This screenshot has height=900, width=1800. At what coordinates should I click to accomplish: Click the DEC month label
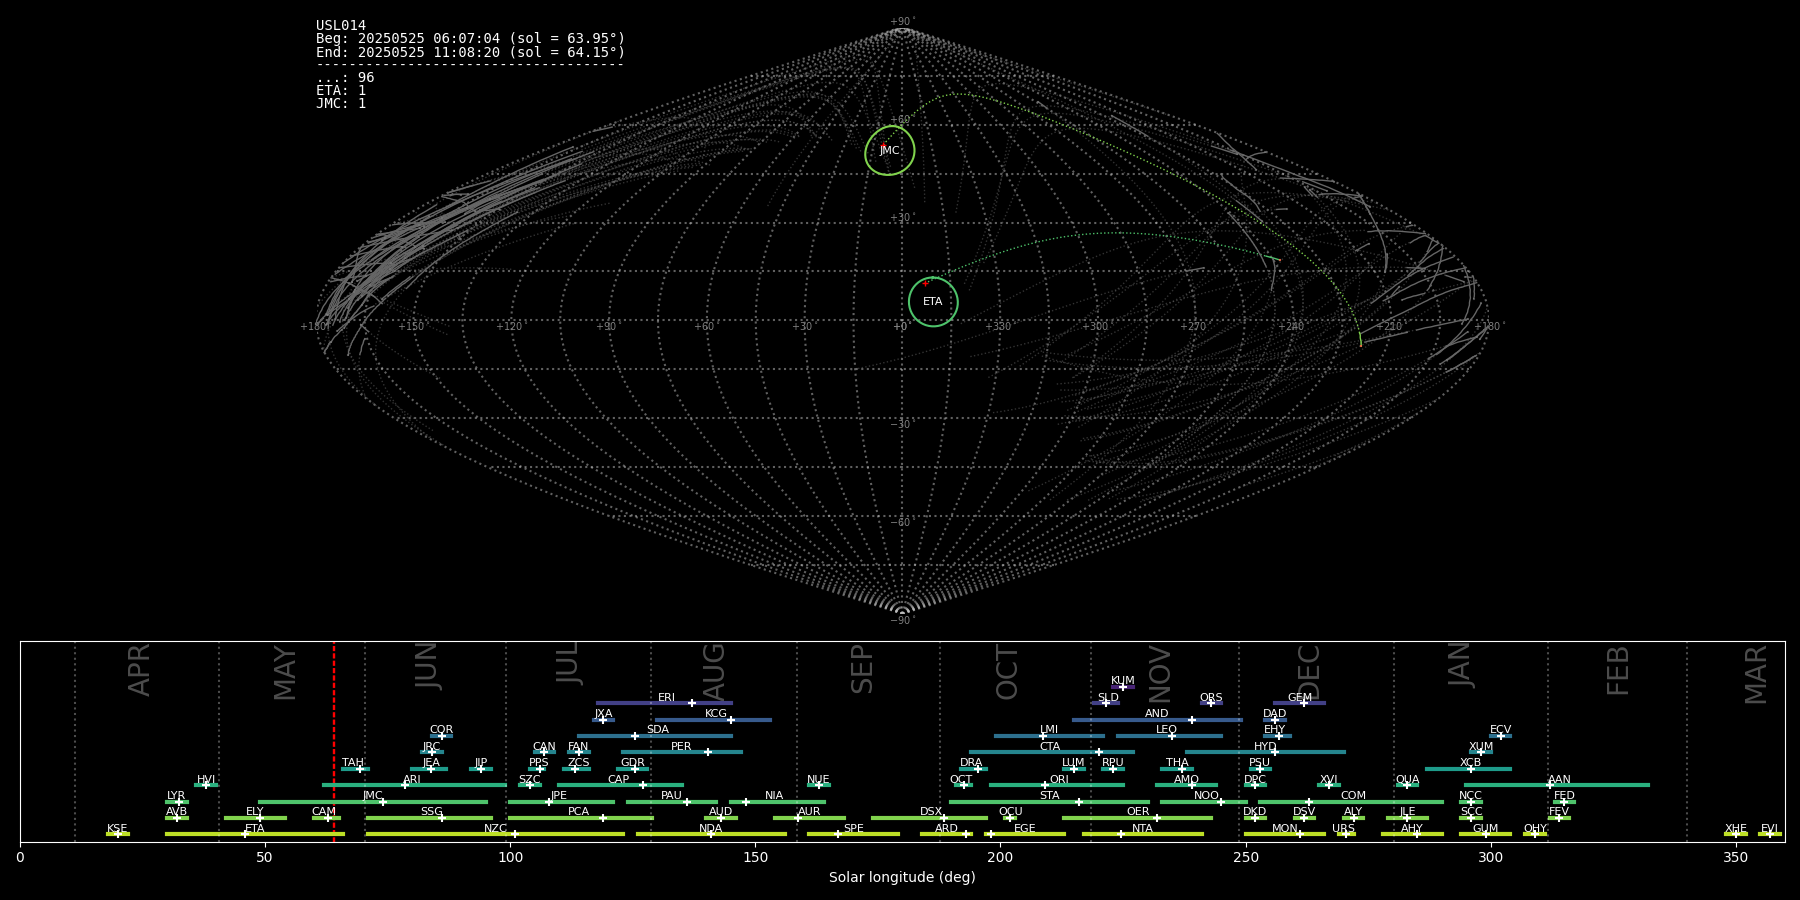[x=1309, y=672]
